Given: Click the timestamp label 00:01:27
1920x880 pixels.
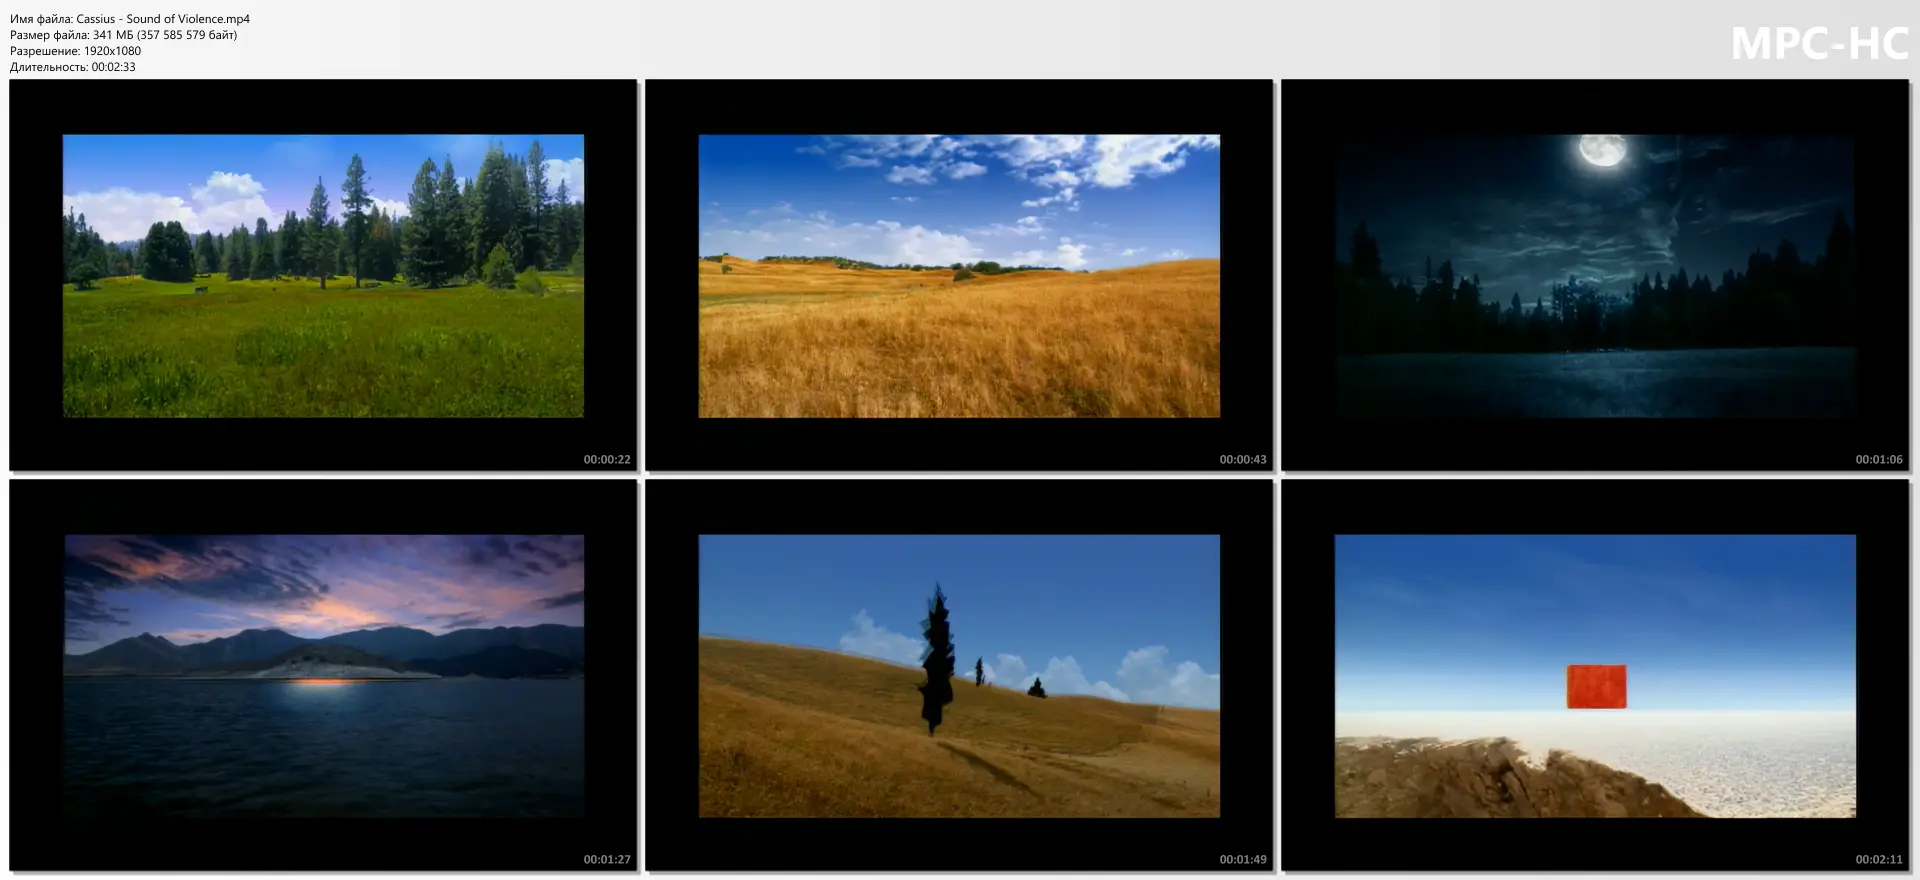Looking at the screenshot, I should (607, 860).
